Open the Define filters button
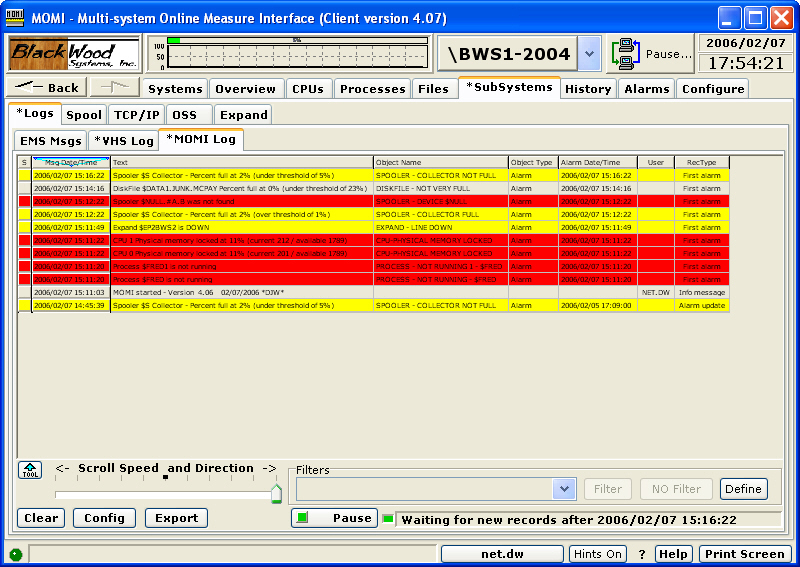 click(x=743, y=489)
